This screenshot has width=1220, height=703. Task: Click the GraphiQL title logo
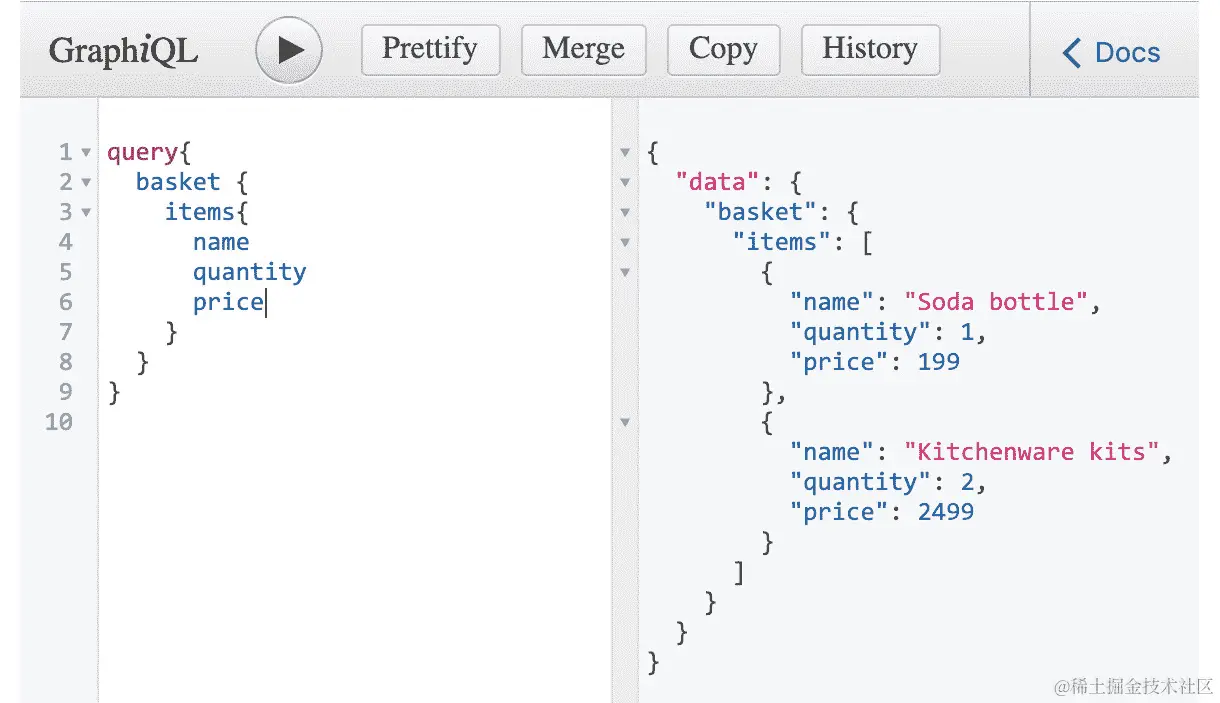click(x=123, y=51)
